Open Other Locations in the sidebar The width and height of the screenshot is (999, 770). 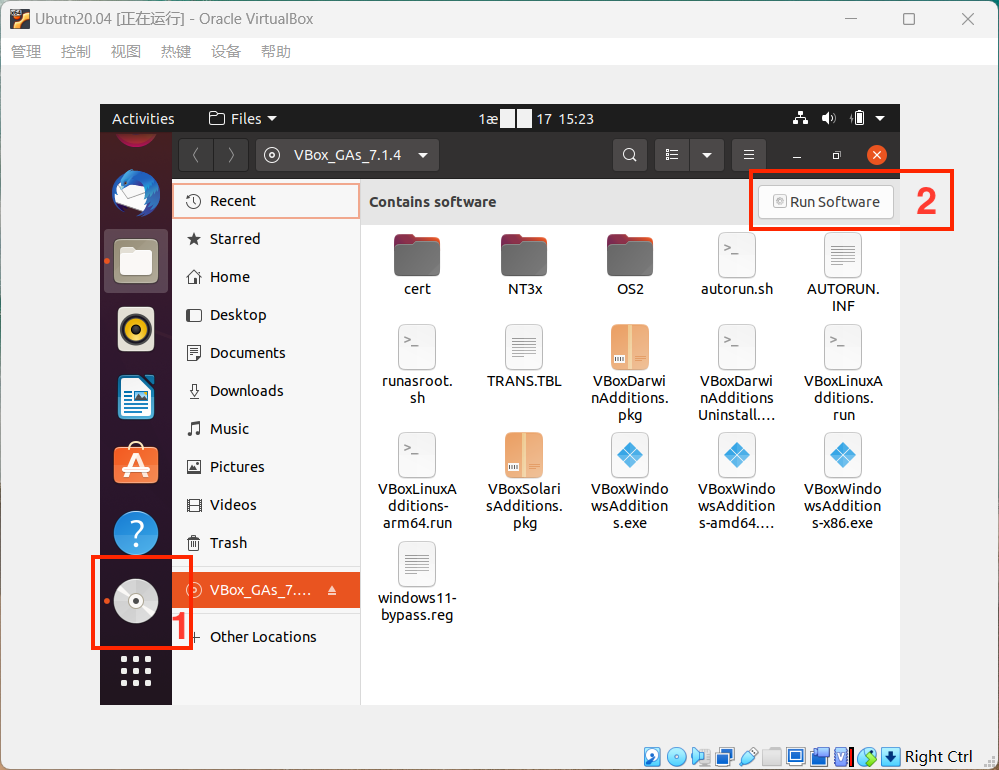pyautogui.click(x=266, y=637)
